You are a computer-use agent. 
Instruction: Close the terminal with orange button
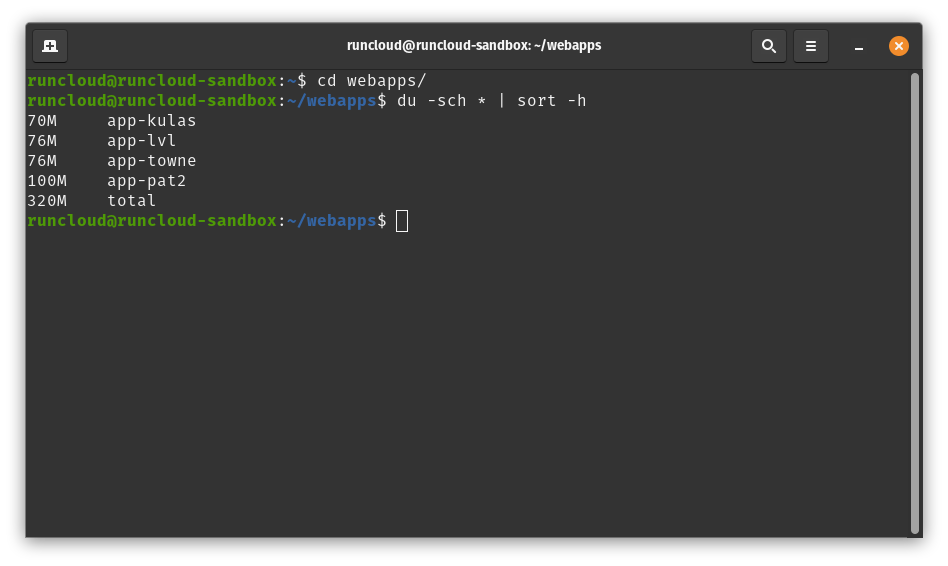898,46
